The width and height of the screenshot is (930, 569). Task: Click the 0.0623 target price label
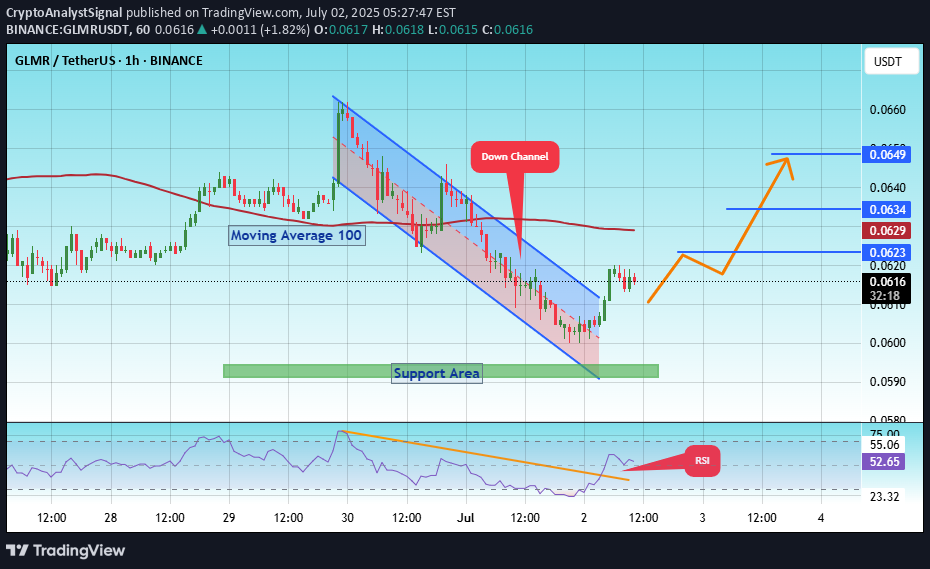[x=887, y=253]
